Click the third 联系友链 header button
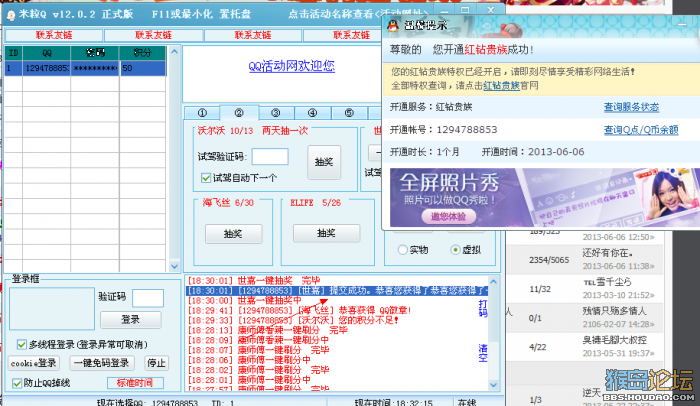The image size is (700, 406). 253,35
